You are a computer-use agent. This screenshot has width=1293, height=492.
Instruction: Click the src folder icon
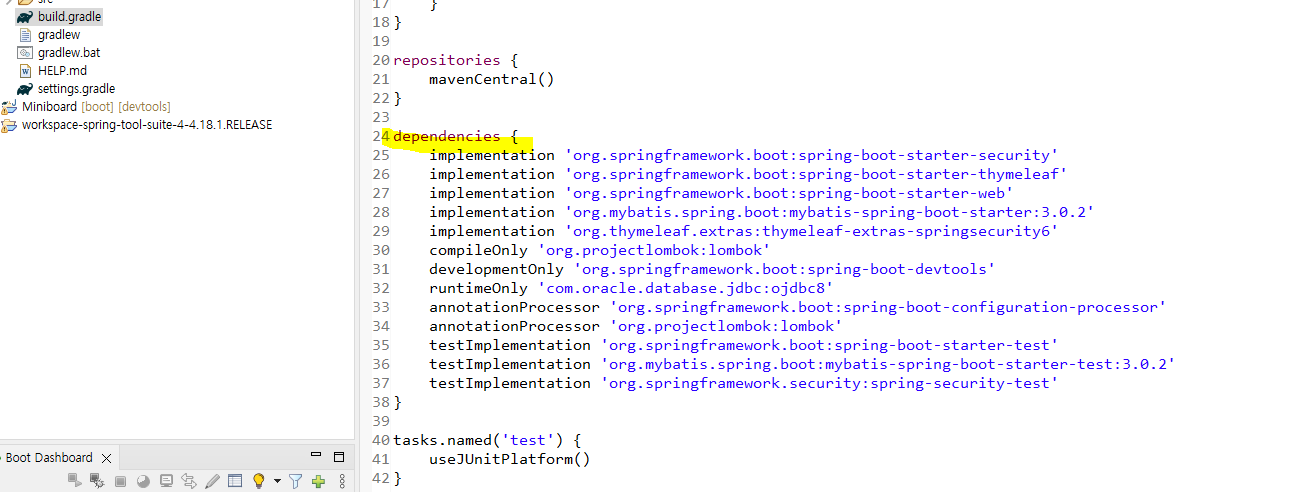point(26,2)
